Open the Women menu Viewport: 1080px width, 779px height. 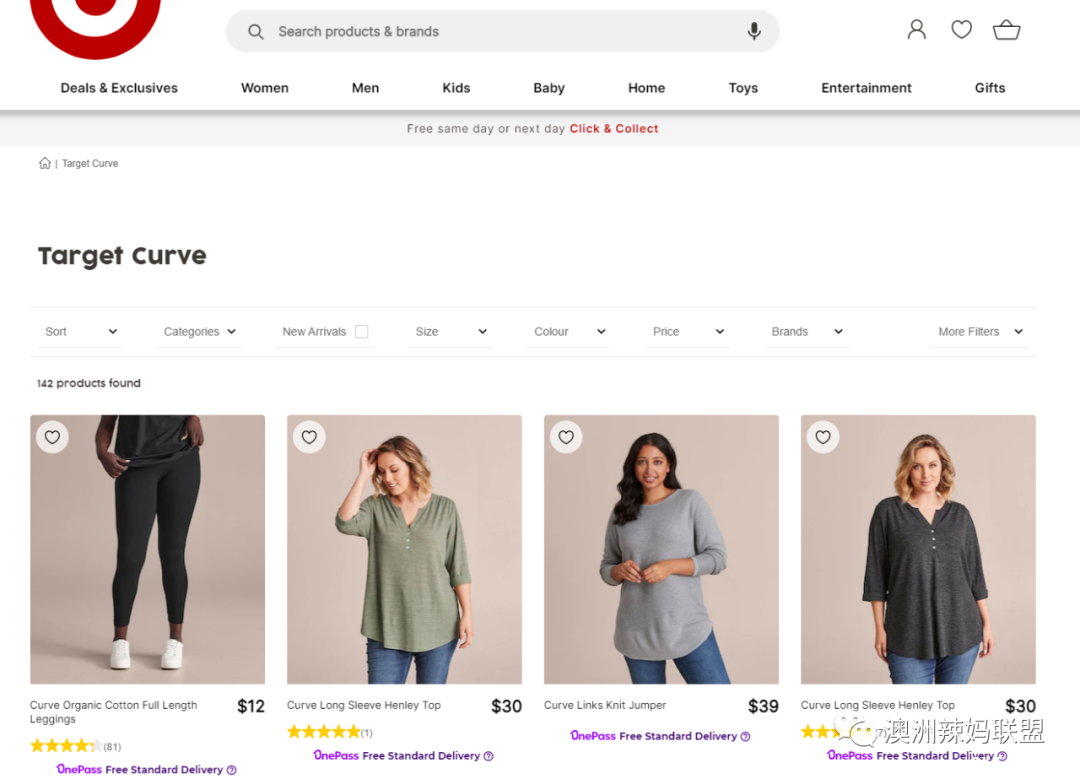pyautogui.click(x=264, y=88)
